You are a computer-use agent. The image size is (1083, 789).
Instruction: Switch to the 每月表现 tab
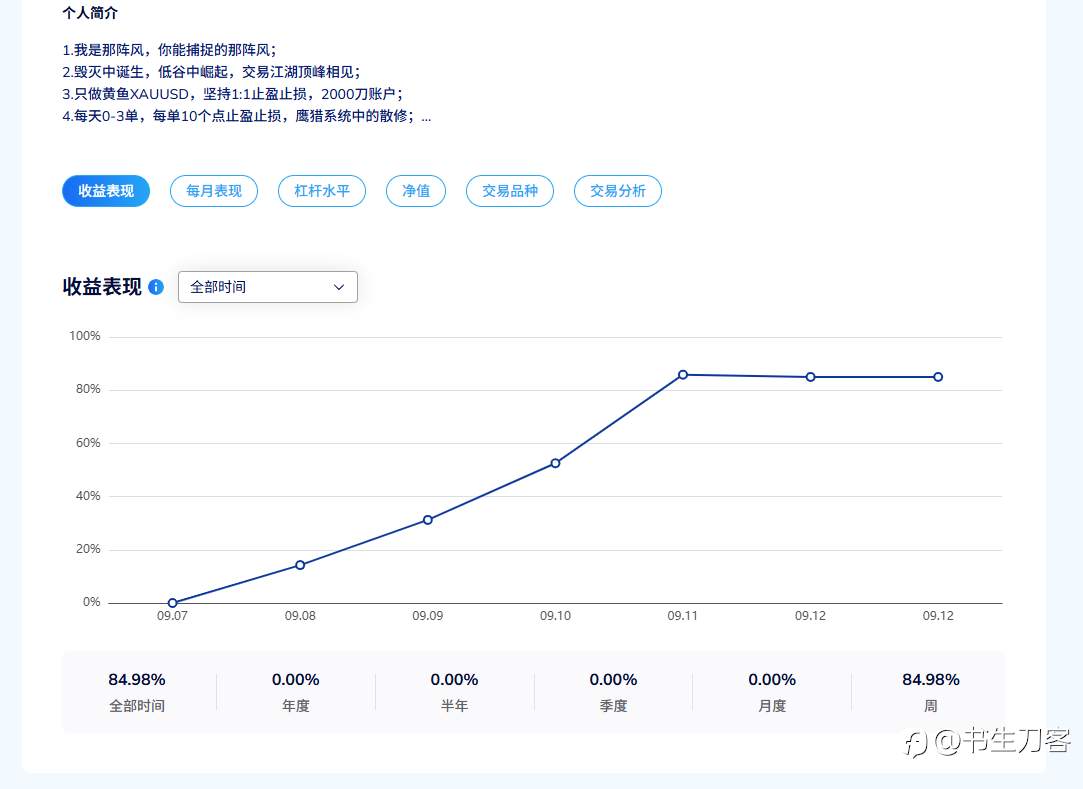tap(214, 191)
